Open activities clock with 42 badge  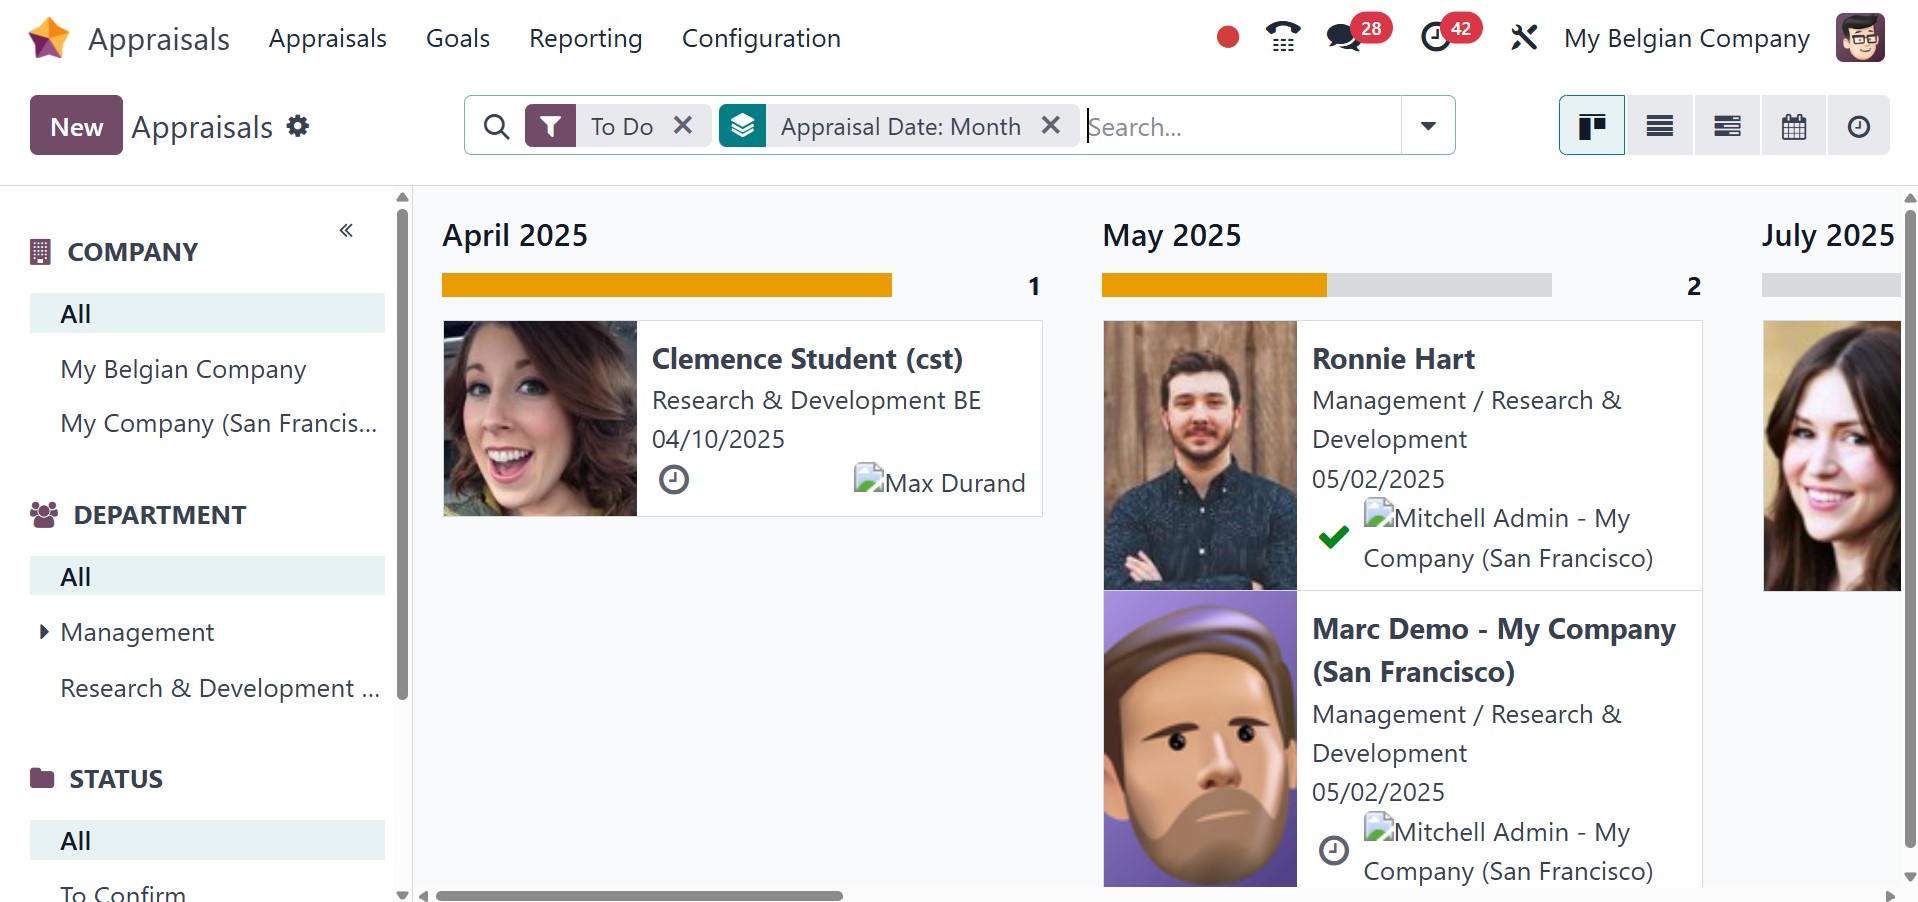1436,38
